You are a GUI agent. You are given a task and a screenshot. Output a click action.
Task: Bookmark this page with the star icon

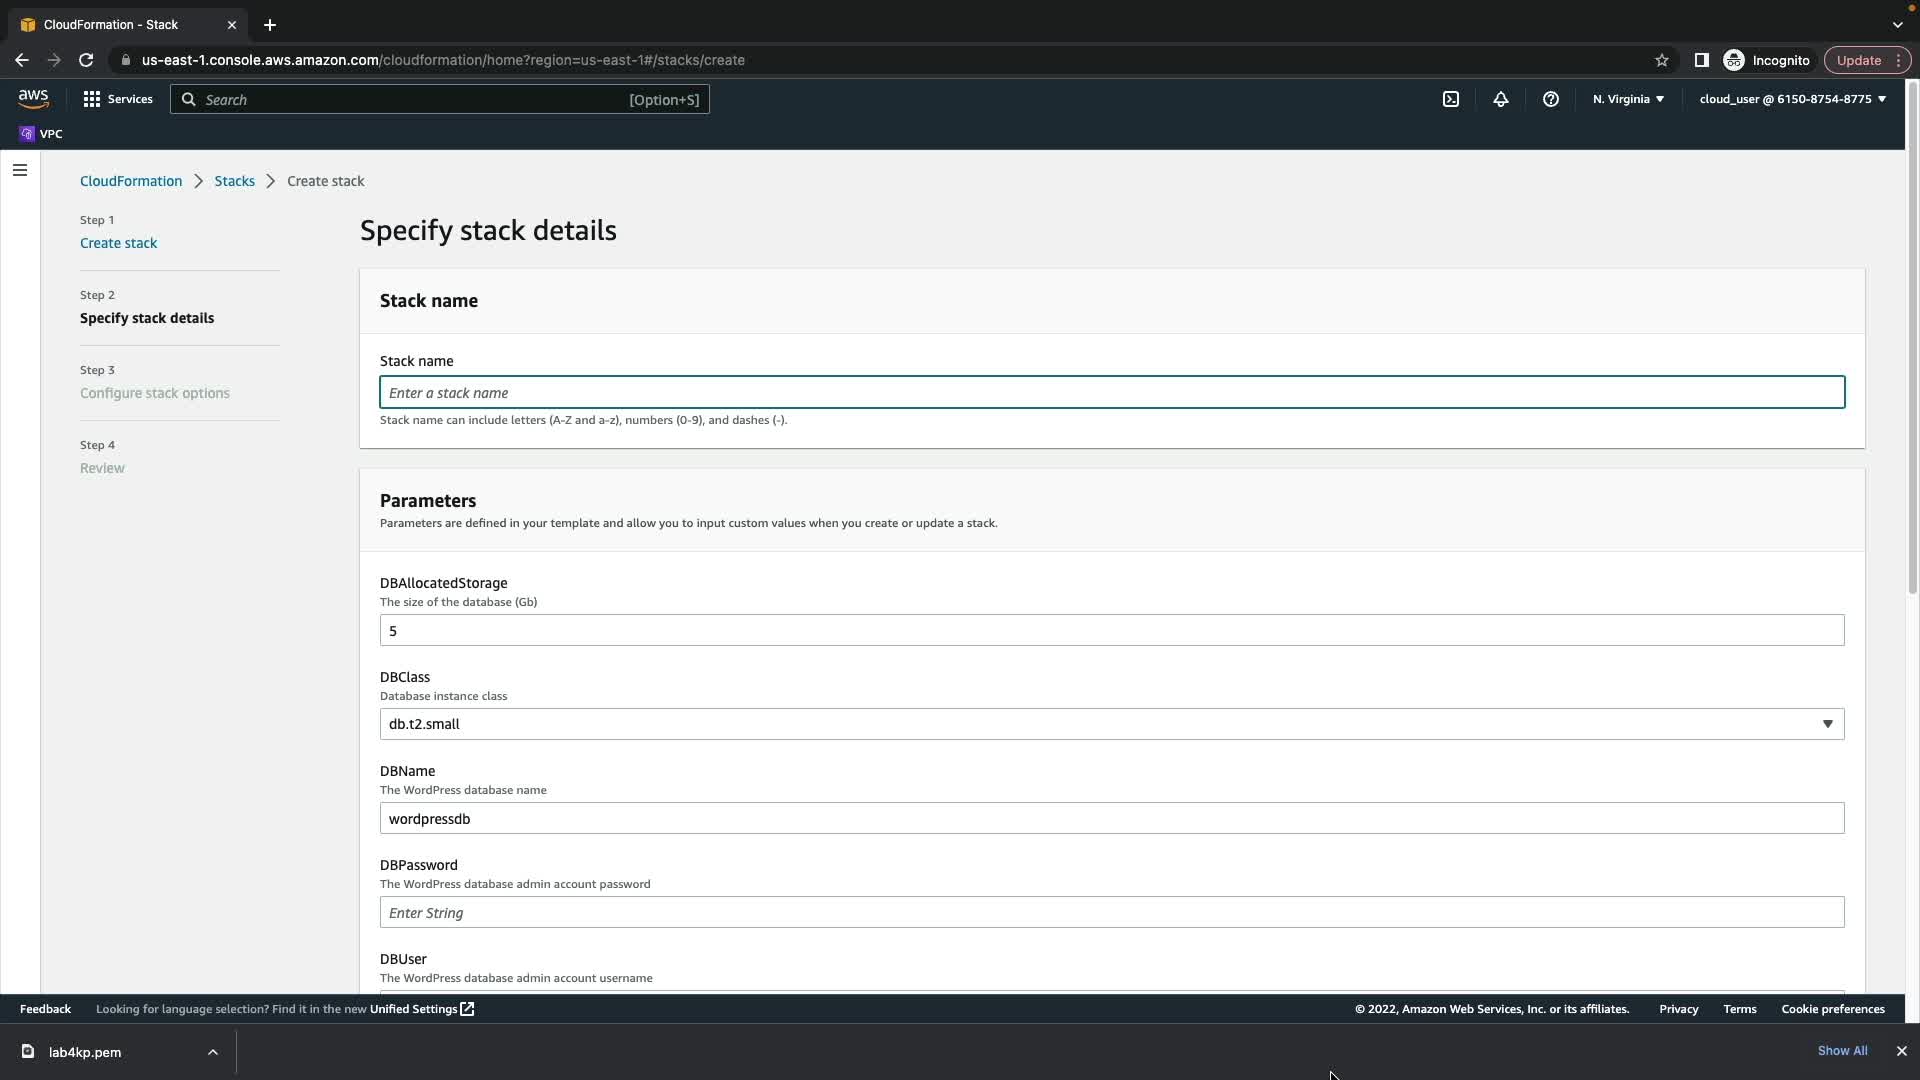pyautogui.click(x=1661, y=60)
